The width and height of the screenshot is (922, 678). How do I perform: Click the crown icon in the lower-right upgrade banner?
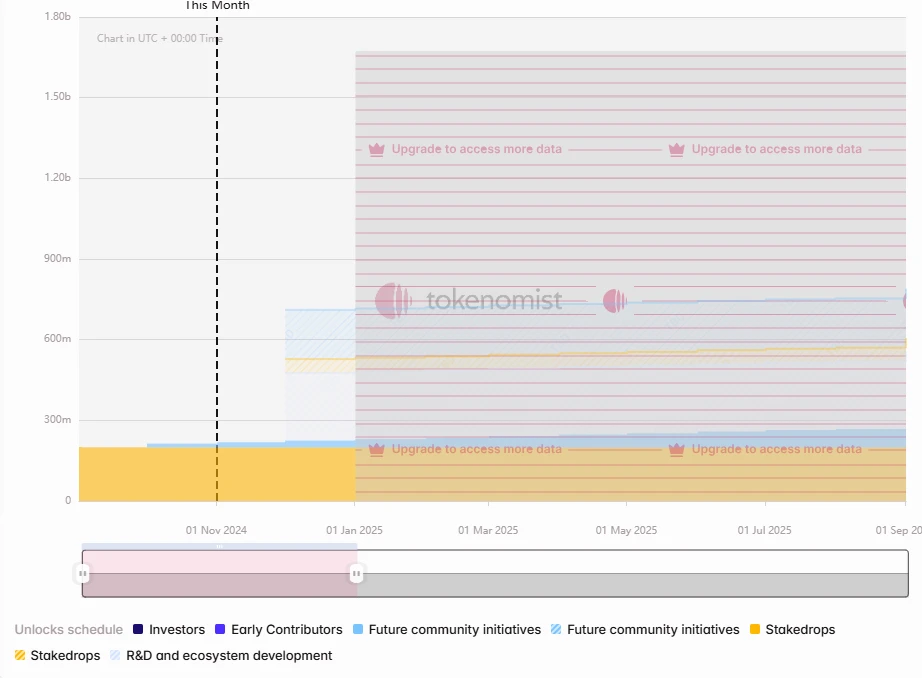676,450
